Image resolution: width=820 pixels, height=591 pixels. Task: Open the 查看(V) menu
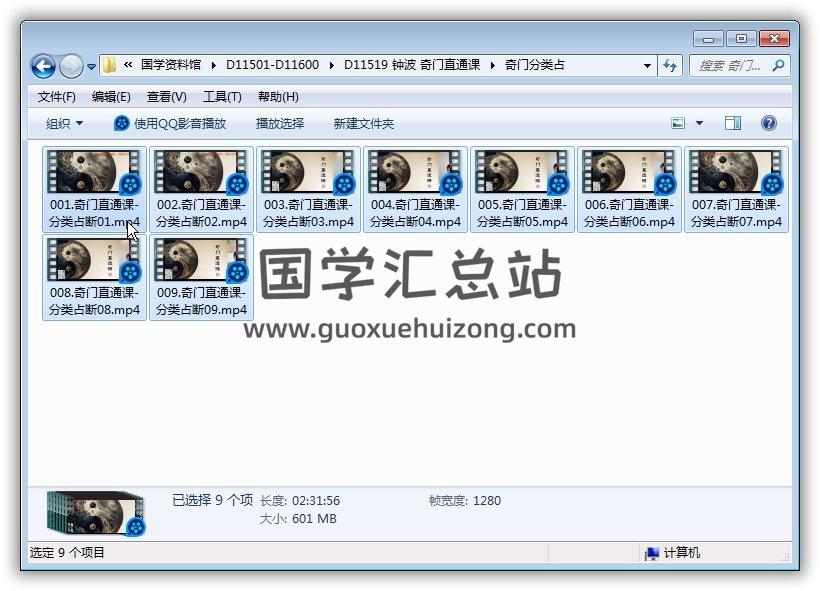[166, 97]
